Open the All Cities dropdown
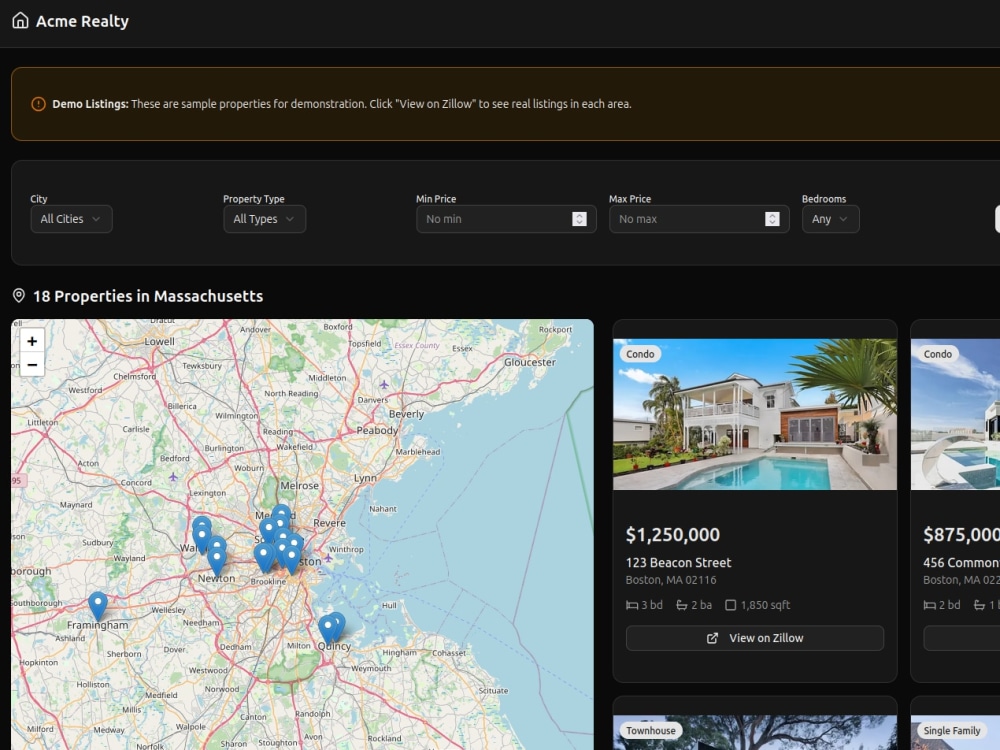This screenshot has width=1000, height=750. [71, 219]
